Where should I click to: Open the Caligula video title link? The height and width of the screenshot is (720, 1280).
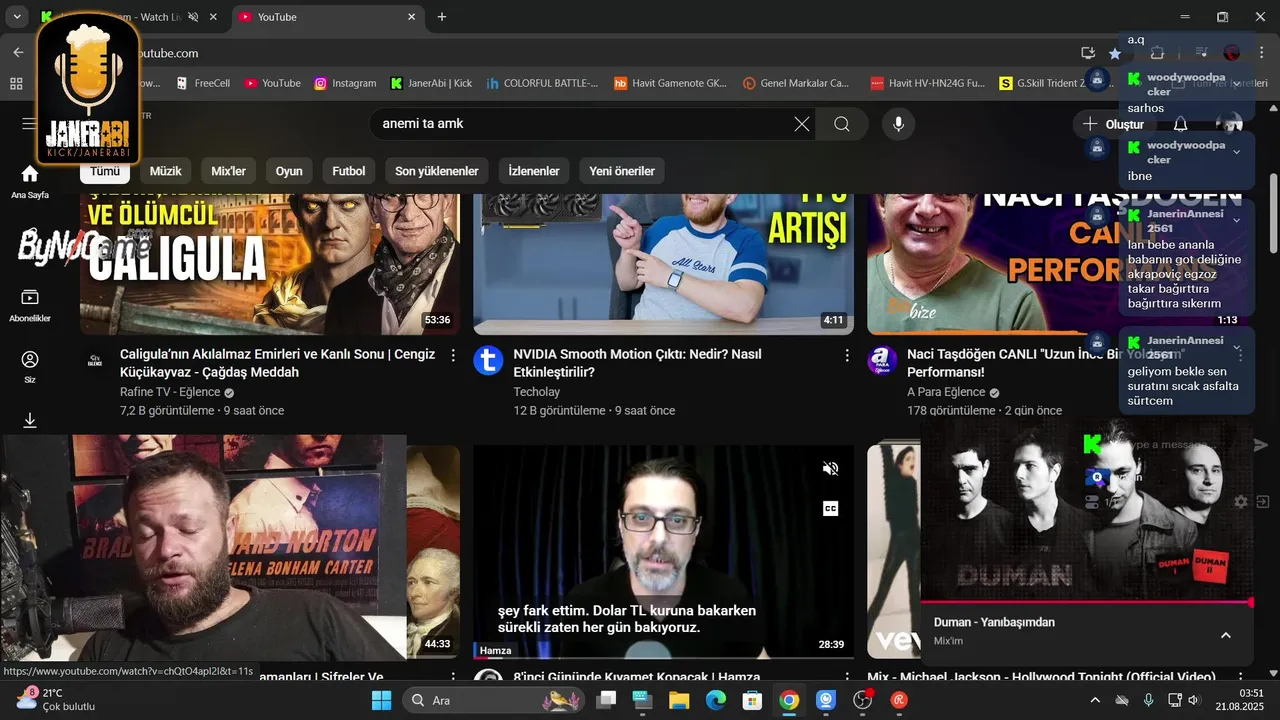(278, 363)
